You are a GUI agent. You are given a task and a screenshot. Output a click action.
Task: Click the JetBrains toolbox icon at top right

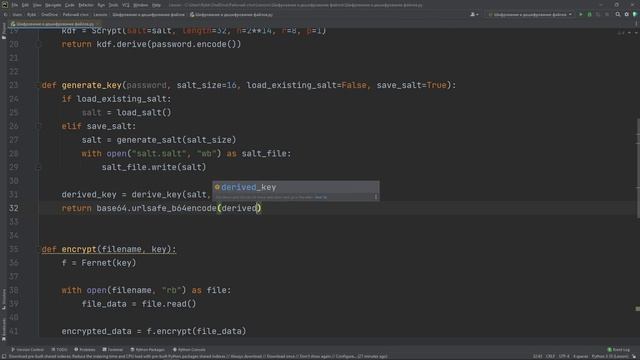[x=635, y=15]
